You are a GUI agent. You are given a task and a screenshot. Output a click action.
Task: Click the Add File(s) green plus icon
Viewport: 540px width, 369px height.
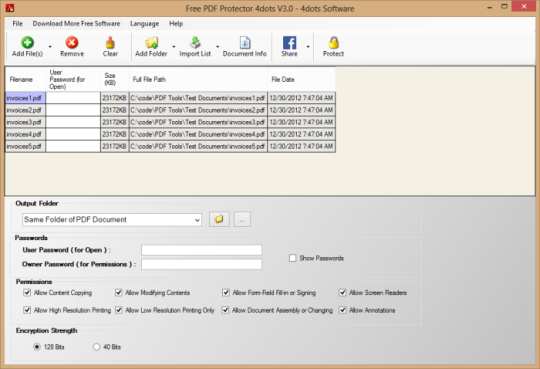(27, 42)
